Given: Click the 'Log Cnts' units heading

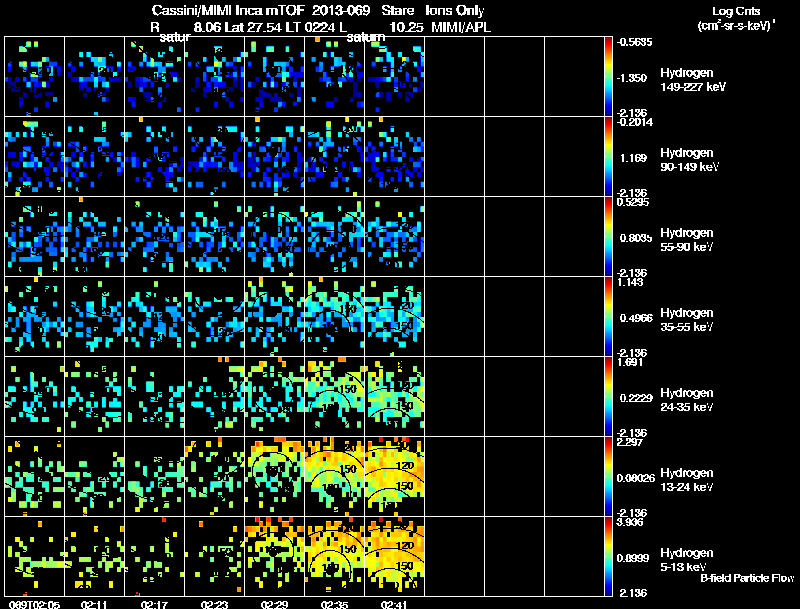Looking at the screenshot, I should pyautogui.click(x=736, y=11).
